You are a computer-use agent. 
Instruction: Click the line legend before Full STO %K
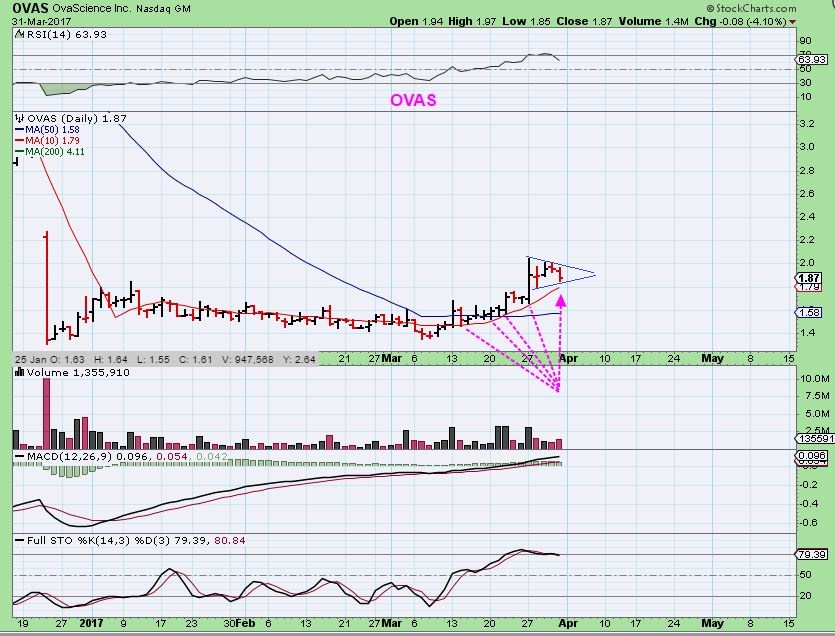(19, 540)
